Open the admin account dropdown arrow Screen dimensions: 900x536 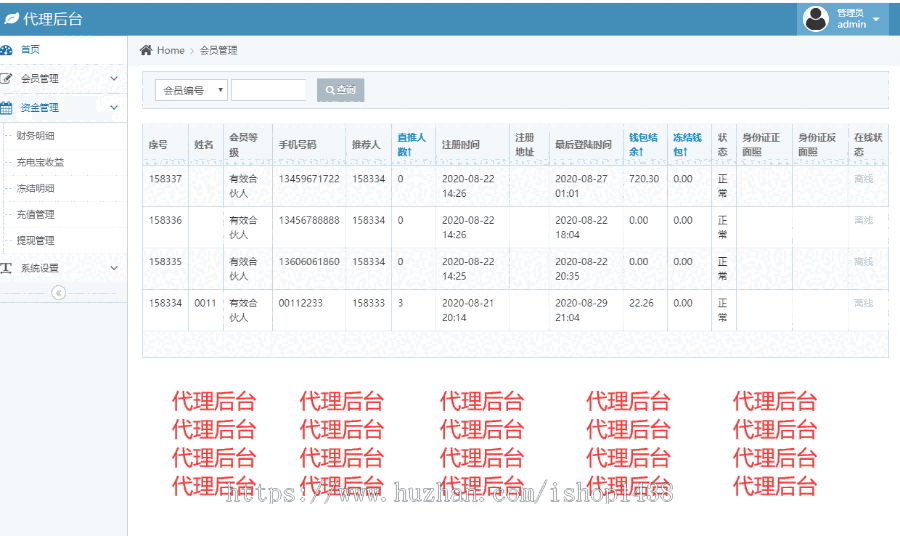point(876,19)
